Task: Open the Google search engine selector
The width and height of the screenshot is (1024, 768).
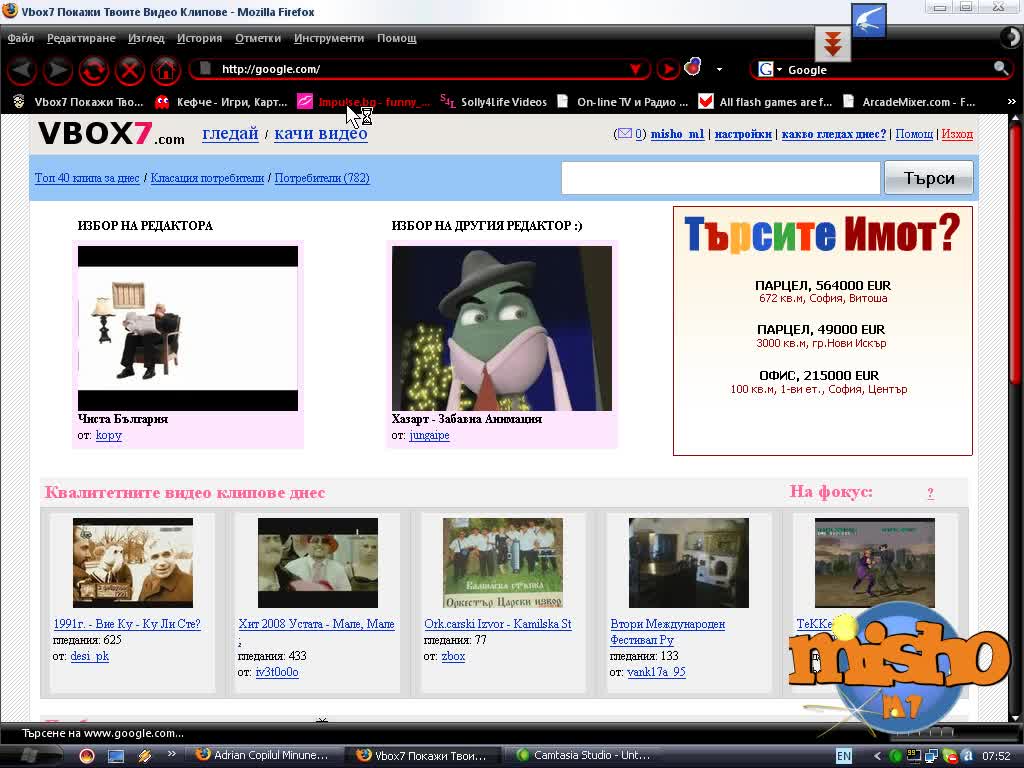Action: point(769,69)
